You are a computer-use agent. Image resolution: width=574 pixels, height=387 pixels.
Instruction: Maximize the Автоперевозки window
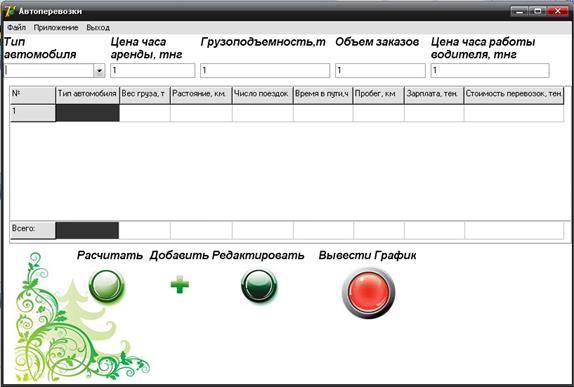point(537,11)
